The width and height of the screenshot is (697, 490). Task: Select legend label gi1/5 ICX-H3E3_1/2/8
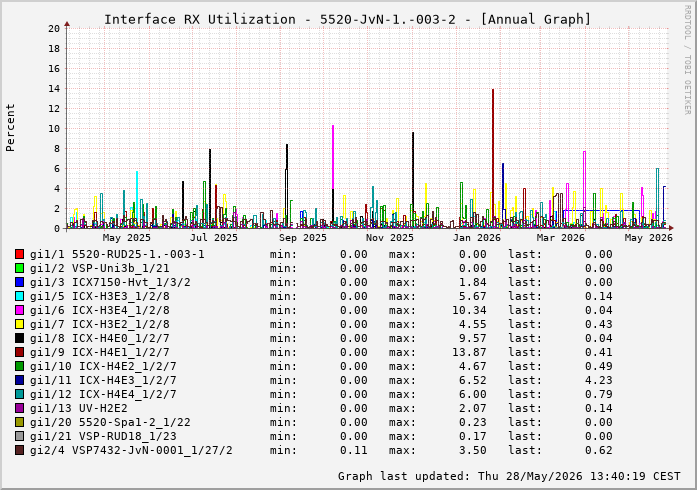tap(100, 296)
